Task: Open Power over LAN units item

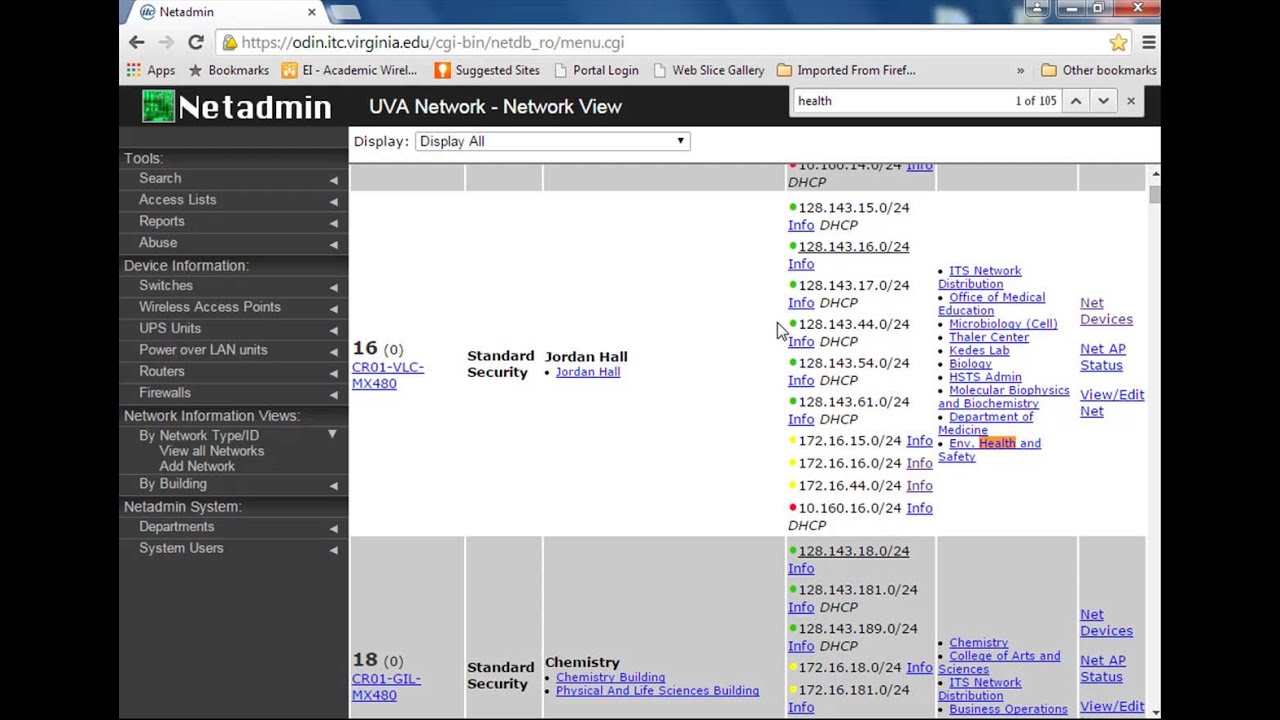Action: pos(203,350)
